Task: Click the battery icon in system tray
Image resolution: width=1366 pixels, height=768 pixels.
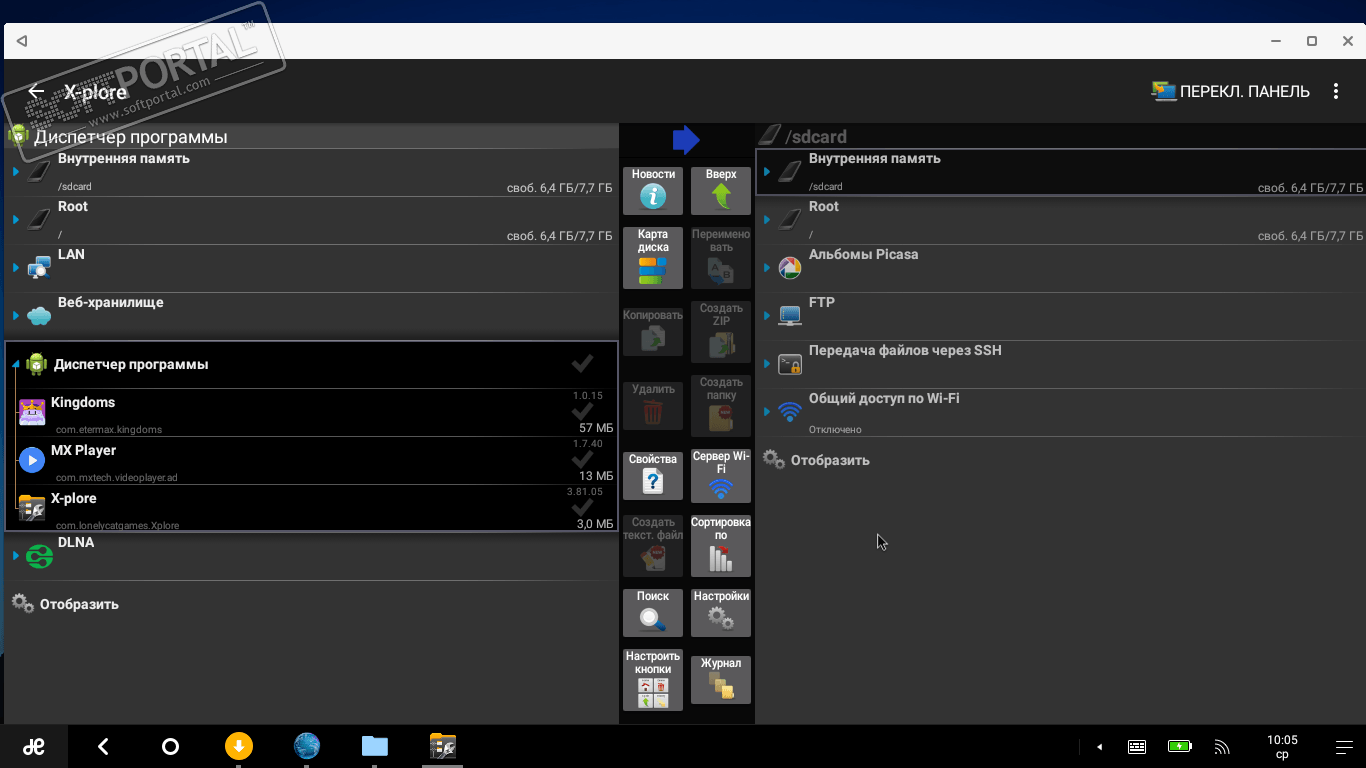Action: click(x=1180, y=746)
